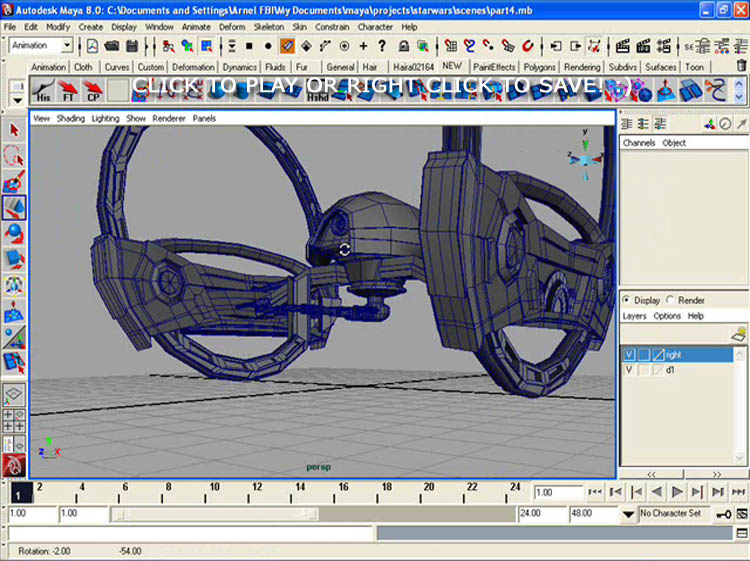750x561 pixels.
Task: Create a new display layer
Action: pos(738,334)
